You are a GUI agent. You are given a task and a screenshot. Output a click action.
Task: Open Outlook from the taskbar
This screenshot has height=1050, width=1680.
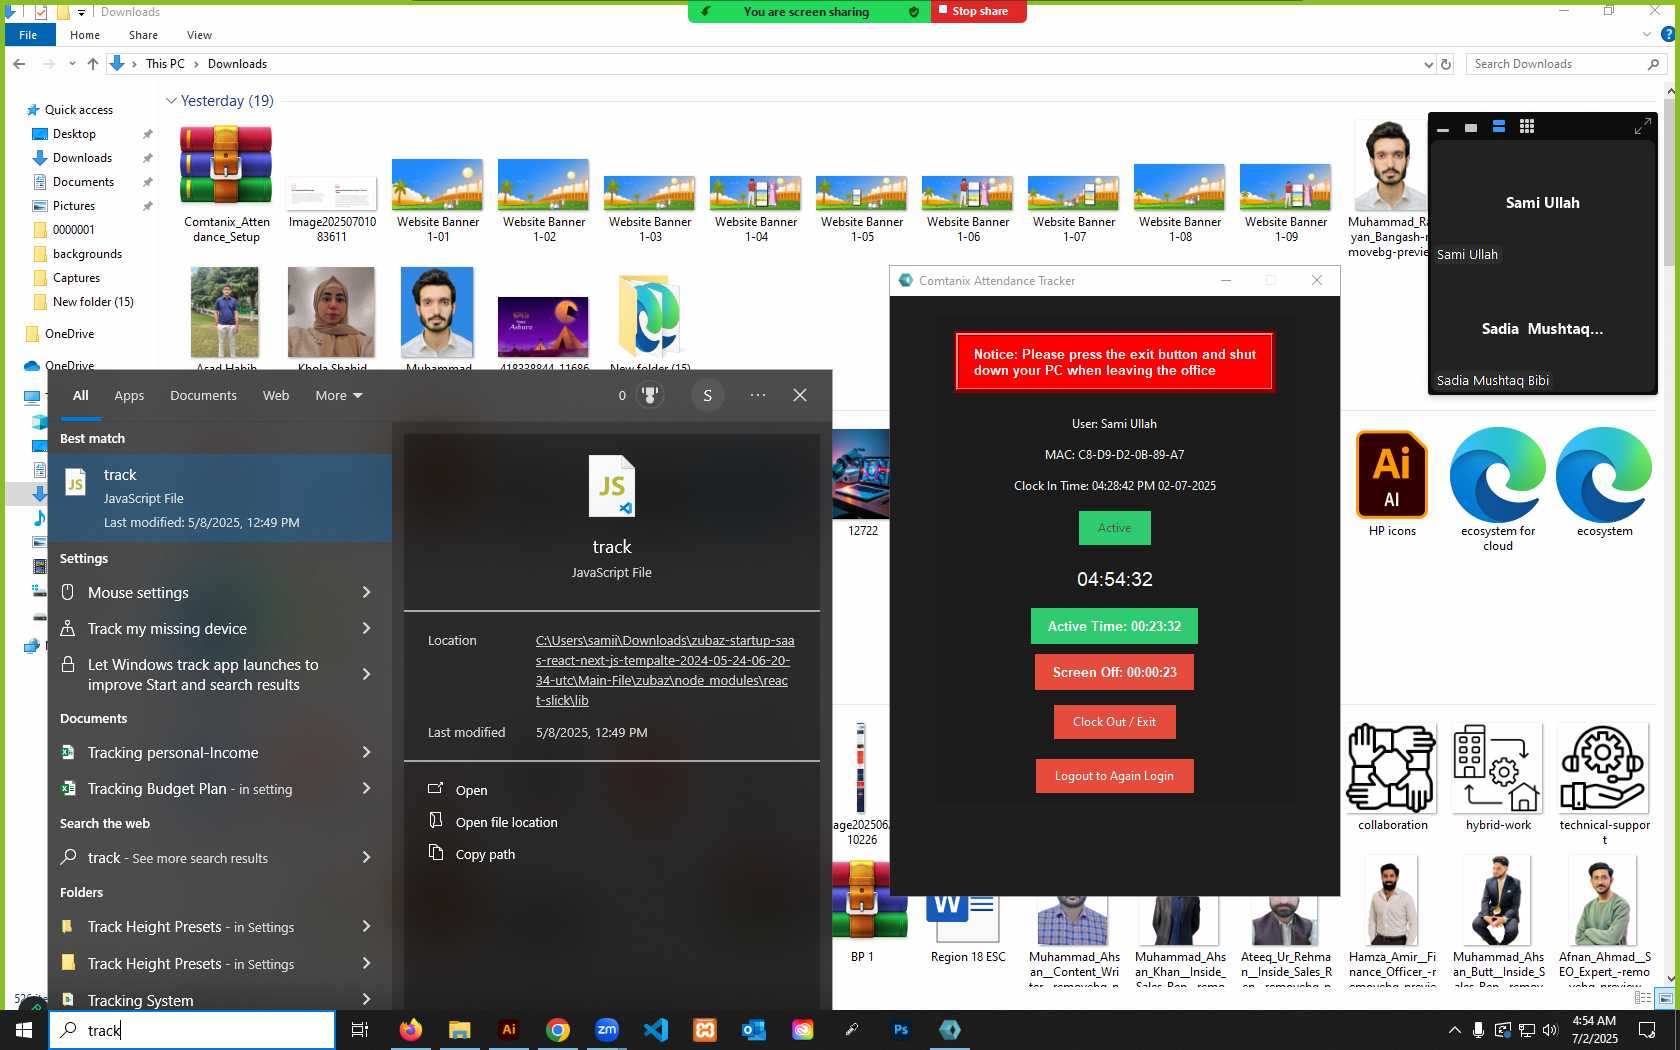pos(754,1030)
